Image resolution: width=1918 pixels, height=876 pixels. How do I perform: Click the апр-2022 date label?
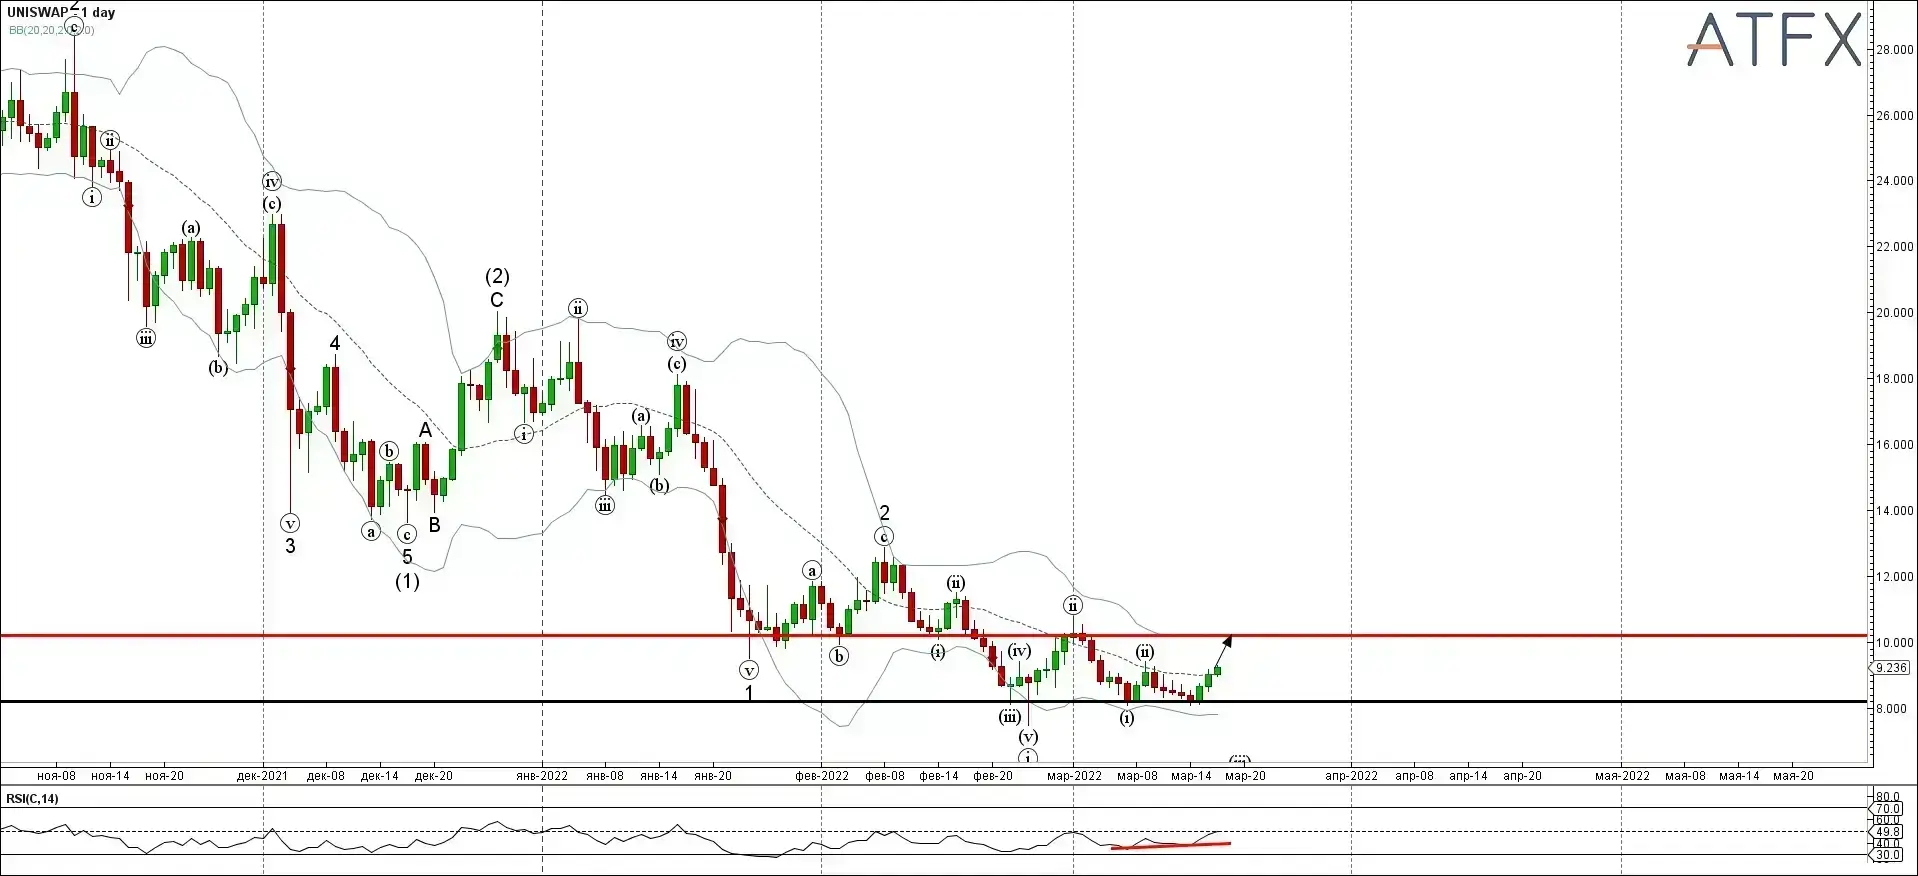pos(1352,775)
